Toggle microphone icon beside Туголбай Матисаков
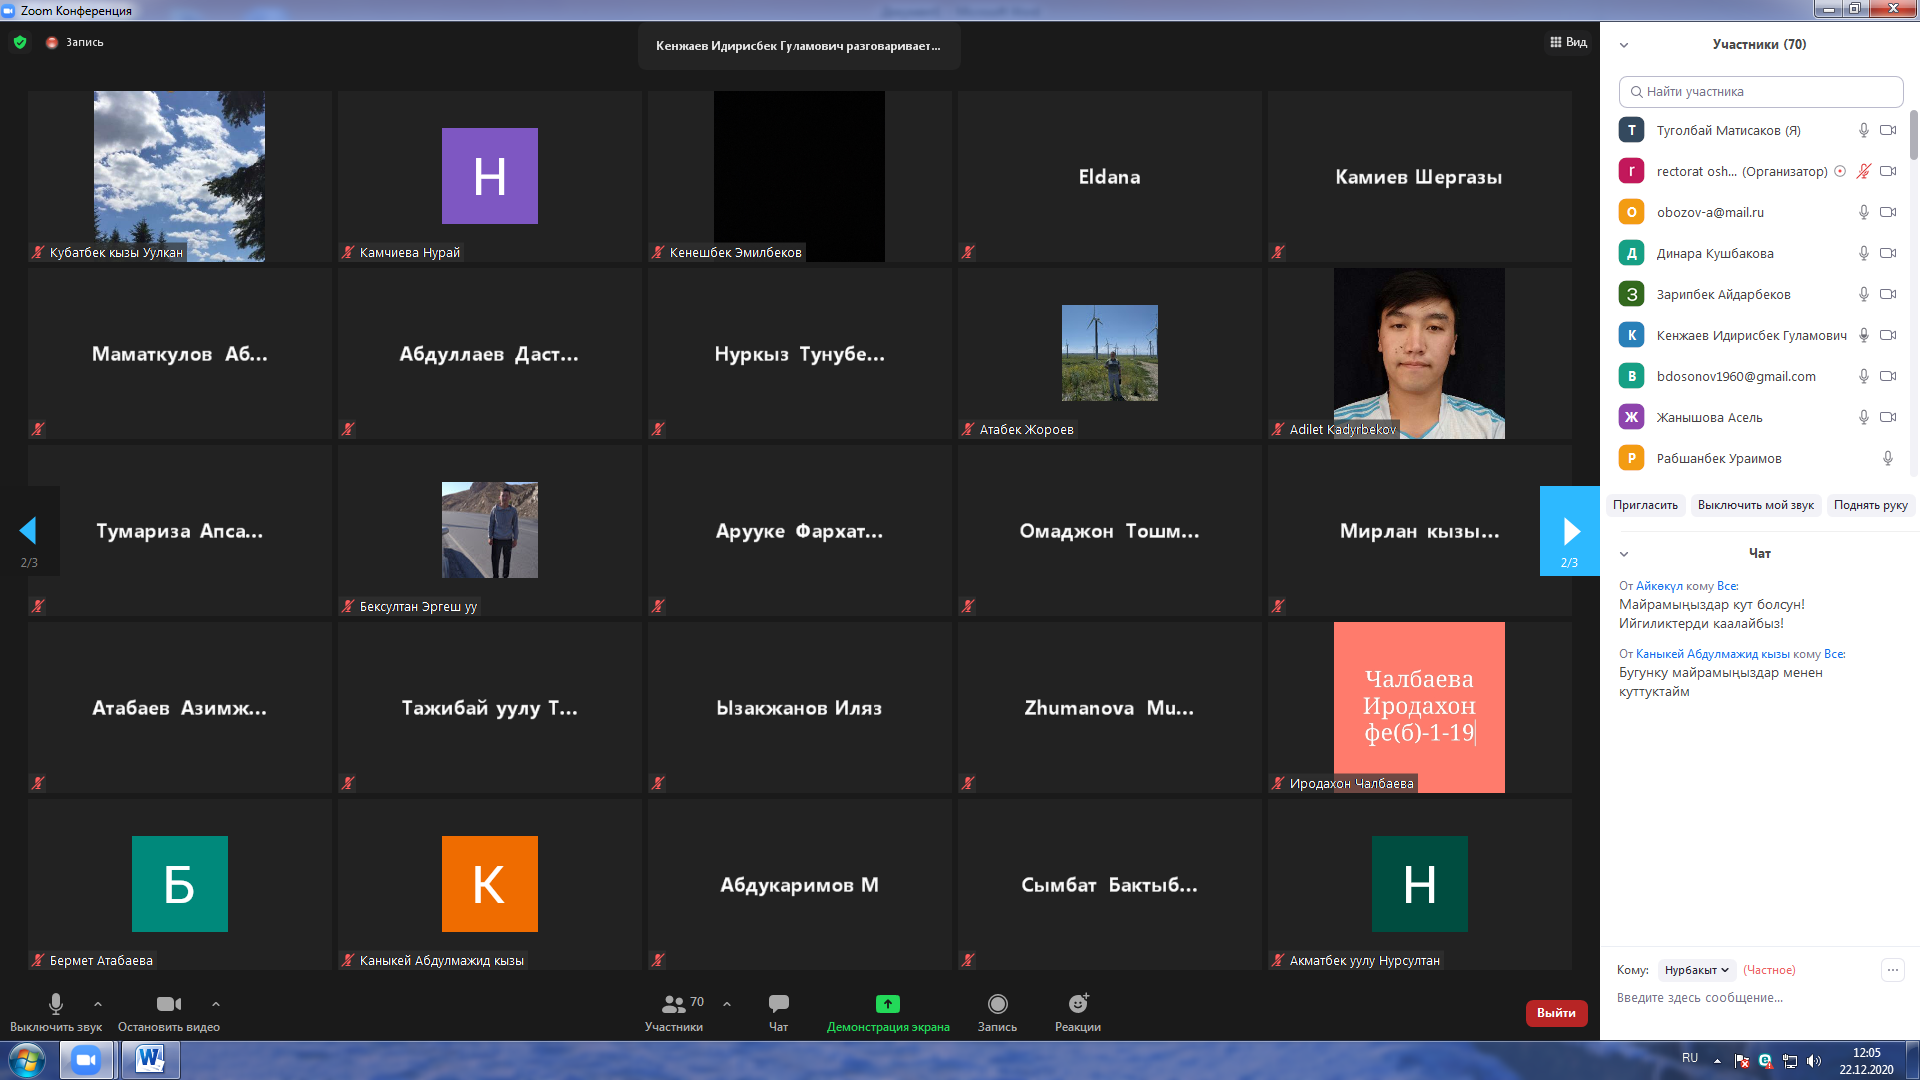This screenshot has width=1920, height=1080. click(1863, 130)
